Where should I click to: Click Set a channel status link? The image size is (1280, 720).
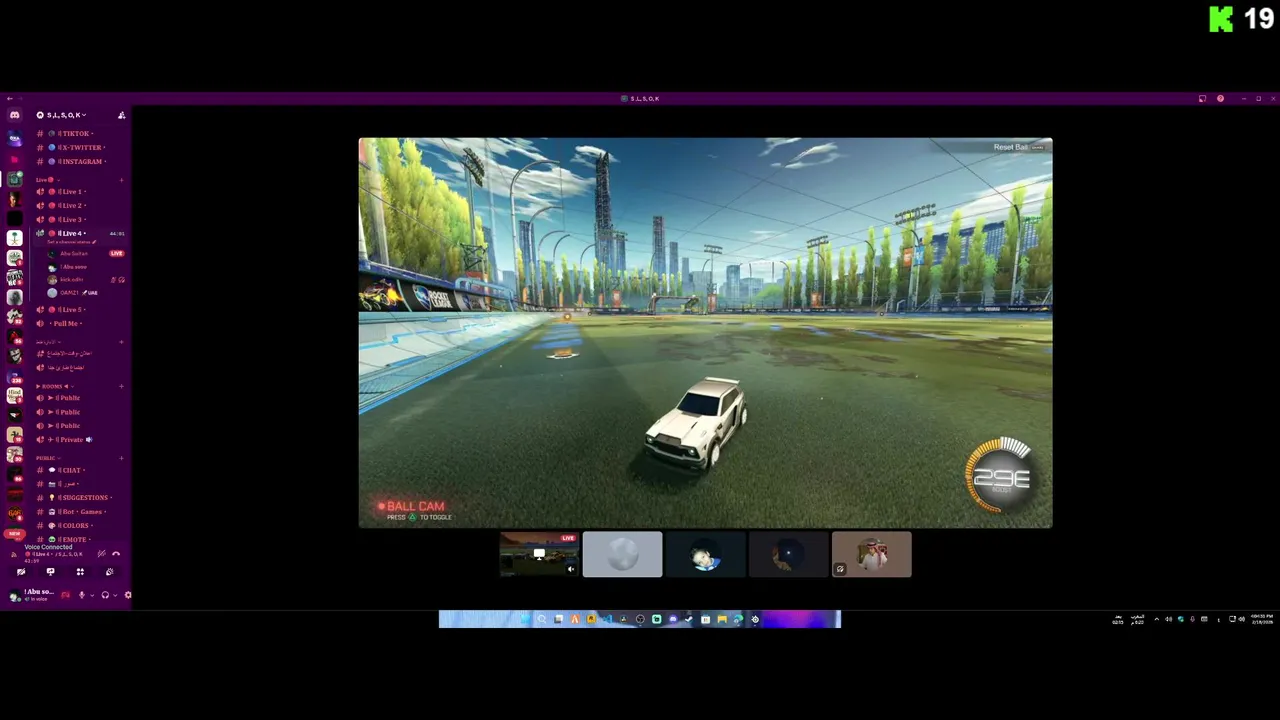(72, 242)
